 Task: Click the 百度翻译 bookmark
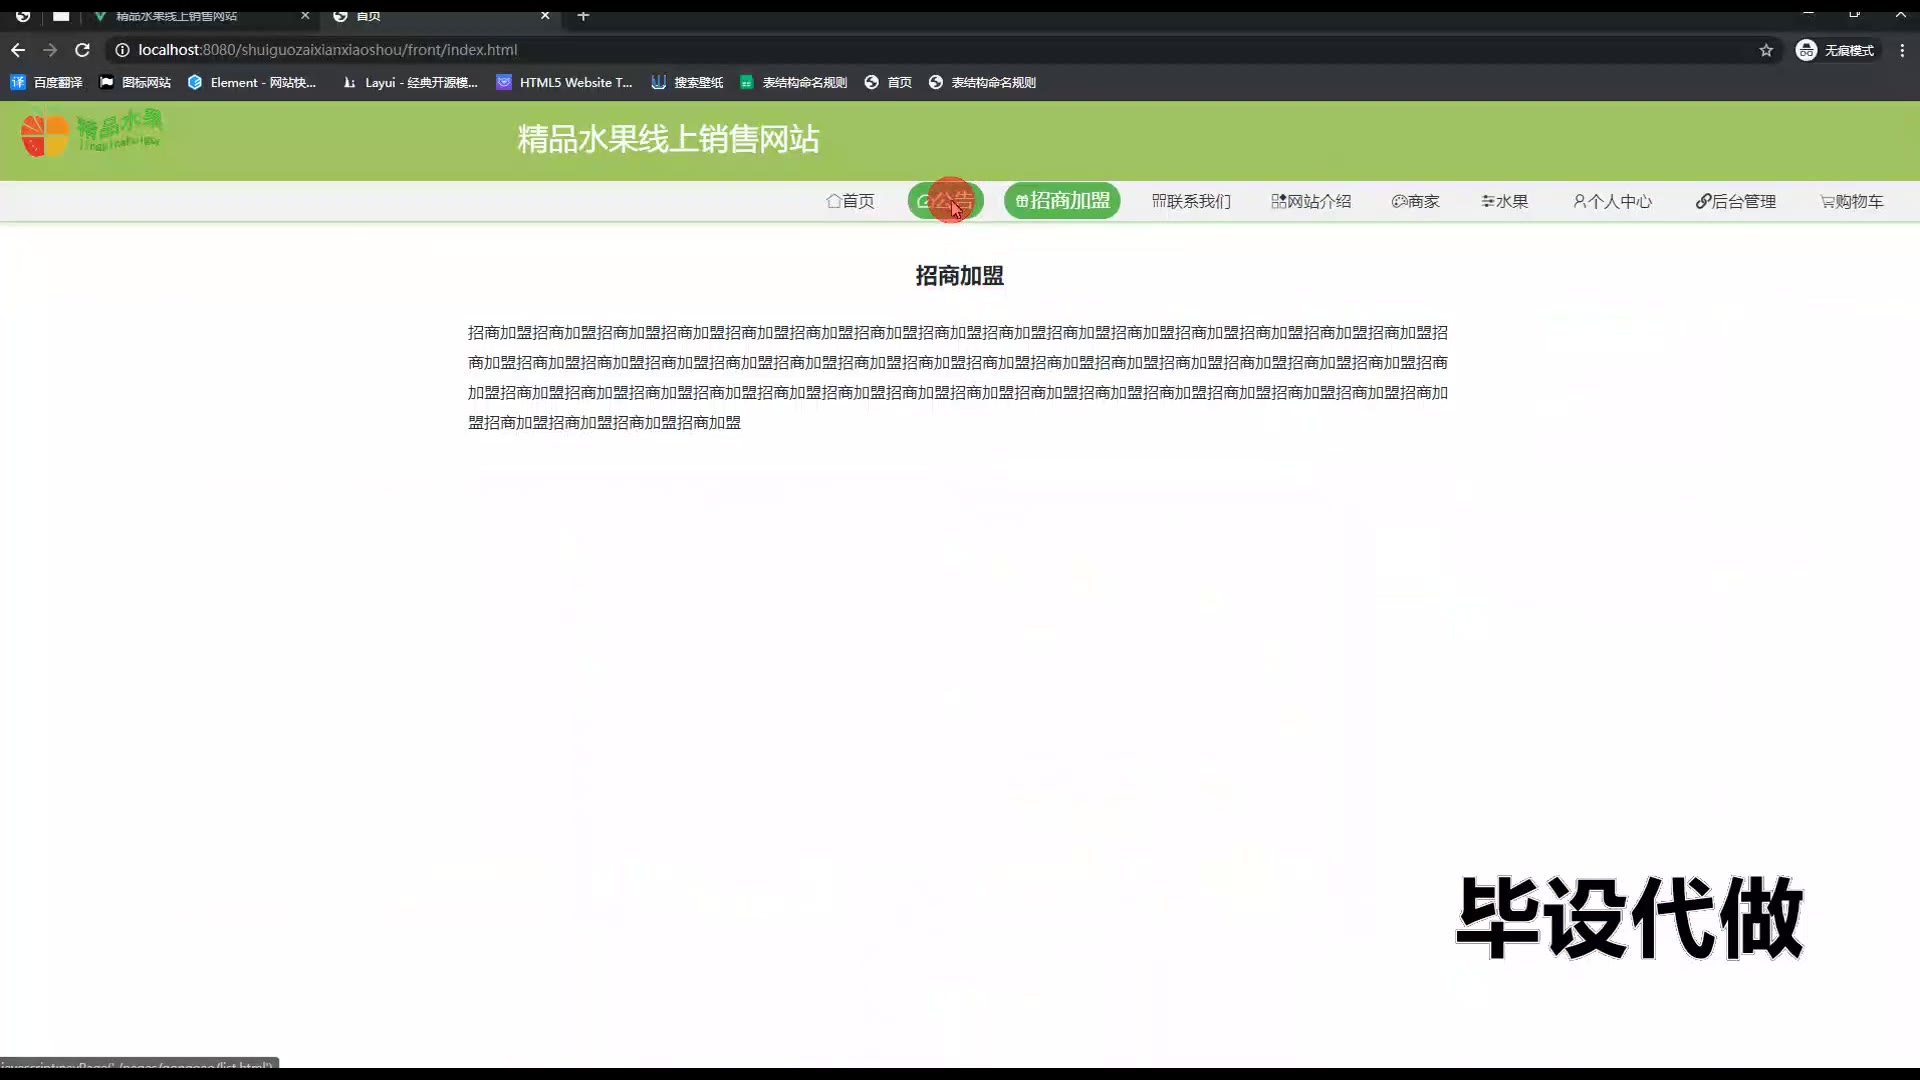[47, 83]
